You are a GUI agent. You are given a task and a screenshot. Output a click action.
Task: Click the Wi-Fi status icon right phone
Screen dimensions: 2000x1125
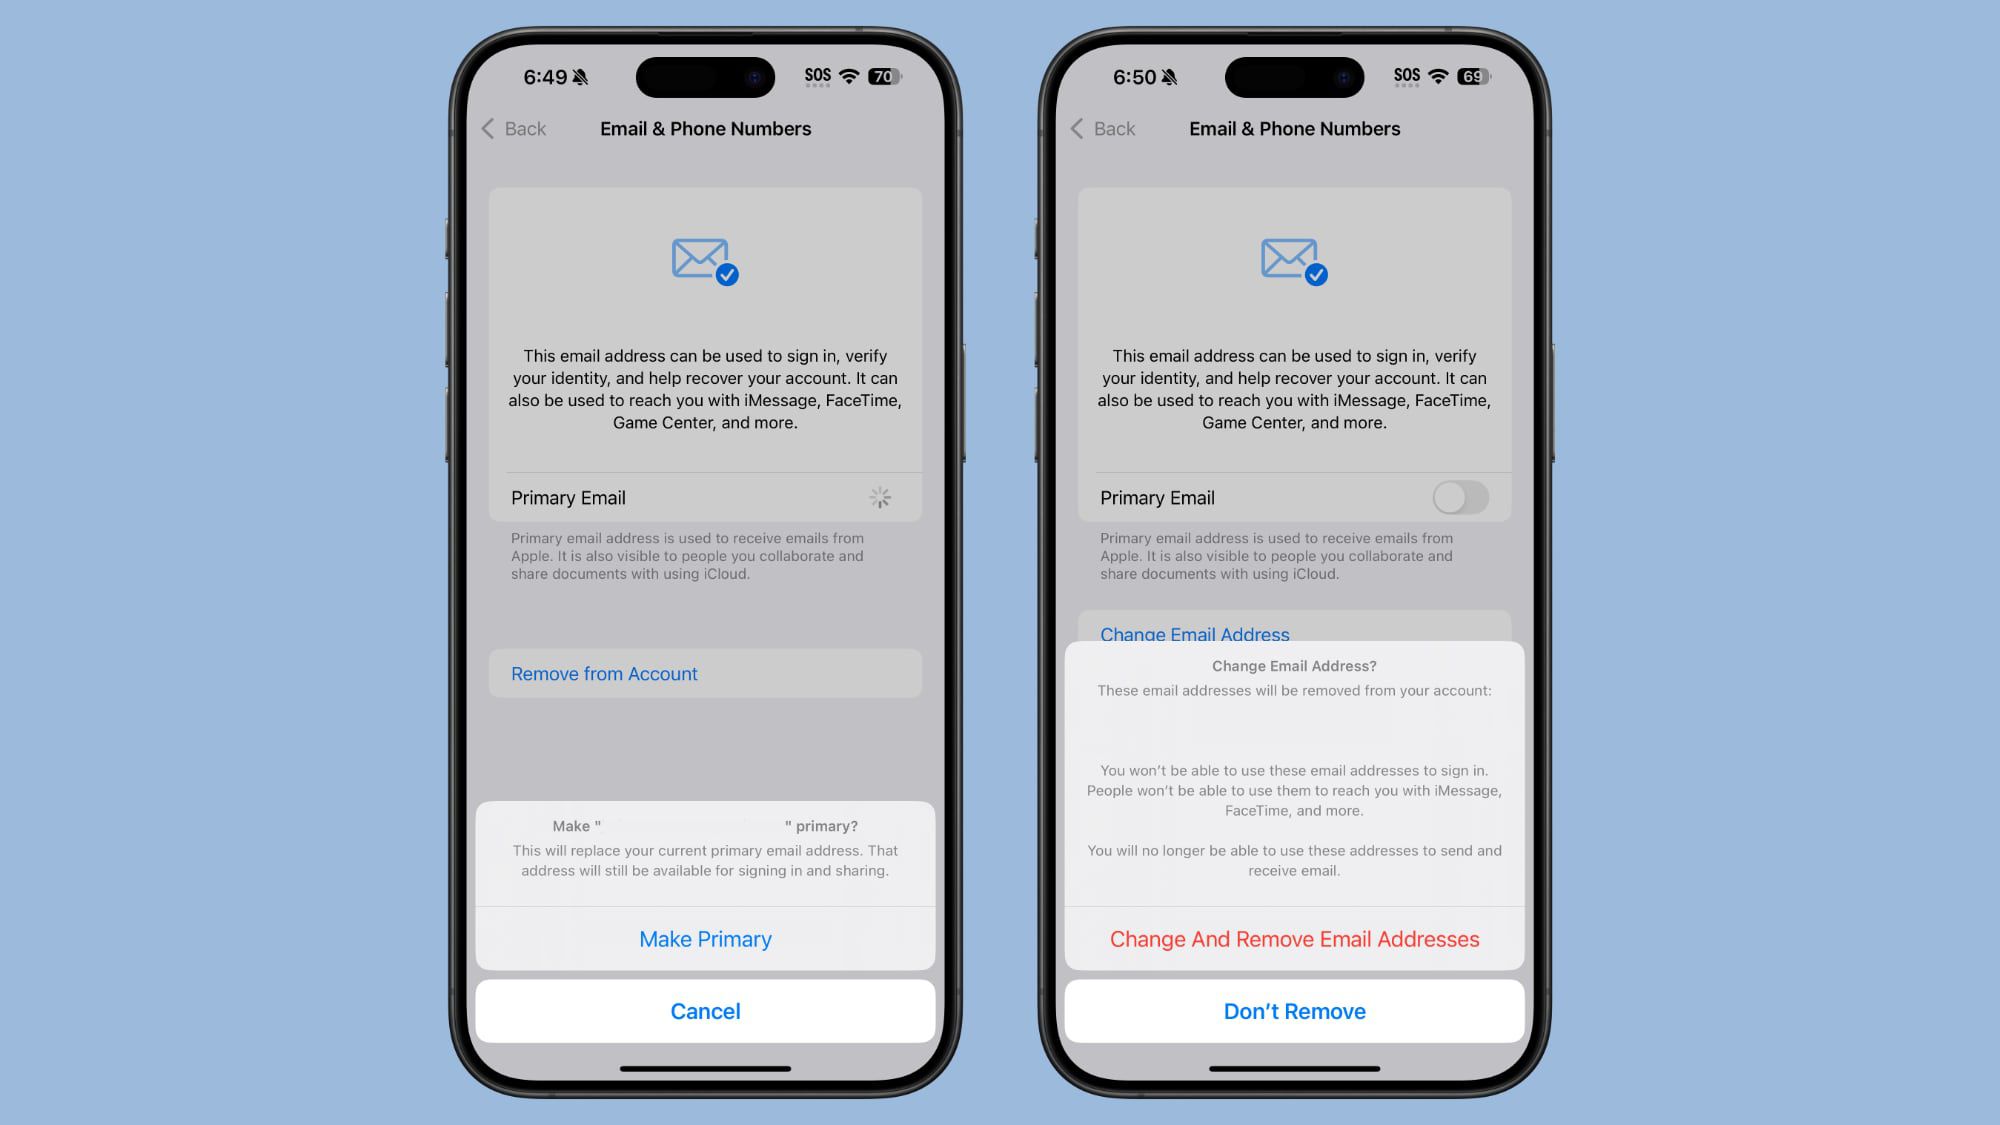(1441, 76)
